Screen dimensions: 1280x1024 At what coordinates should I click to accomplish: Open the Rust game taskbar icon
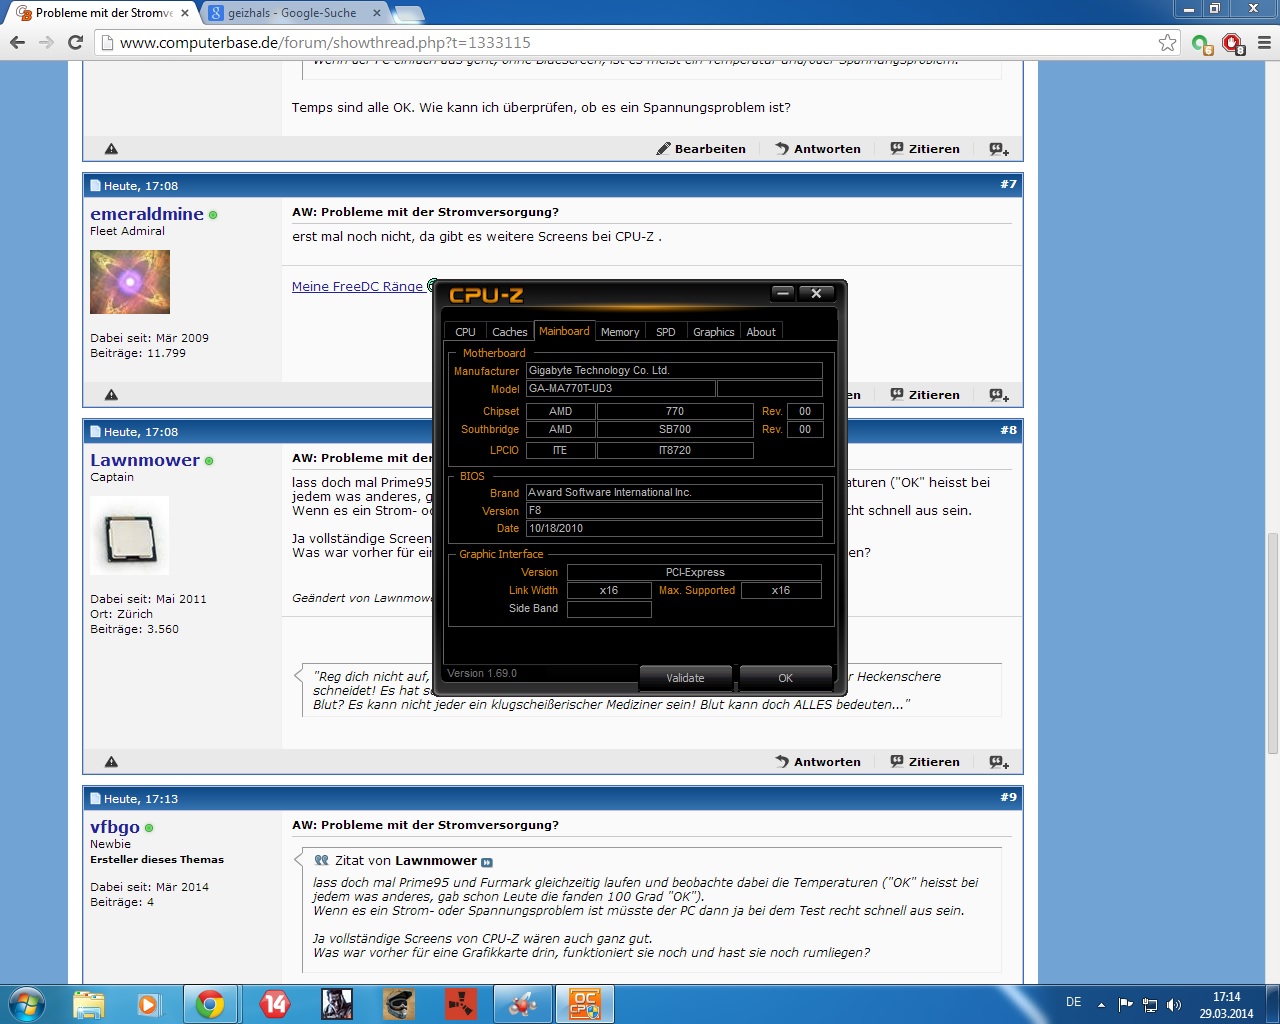[461, 1004]
